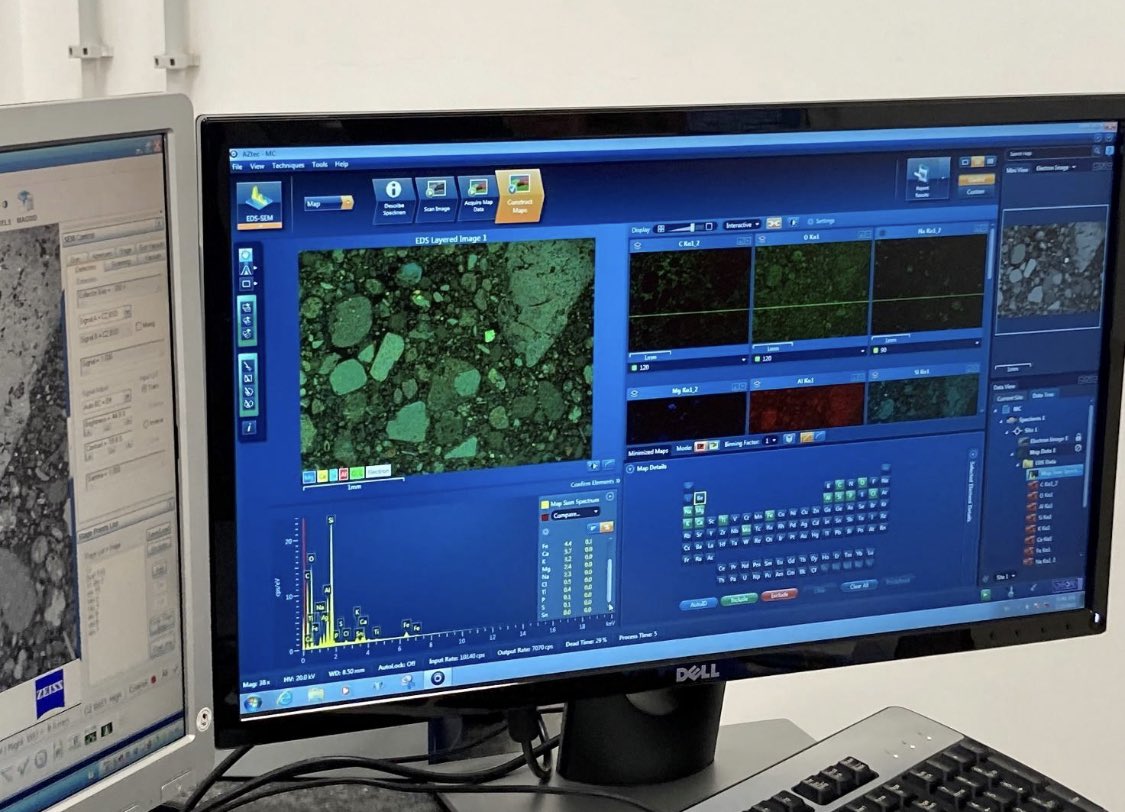Open Internet Explorer from the taskbar

click(x=284, y=697)
